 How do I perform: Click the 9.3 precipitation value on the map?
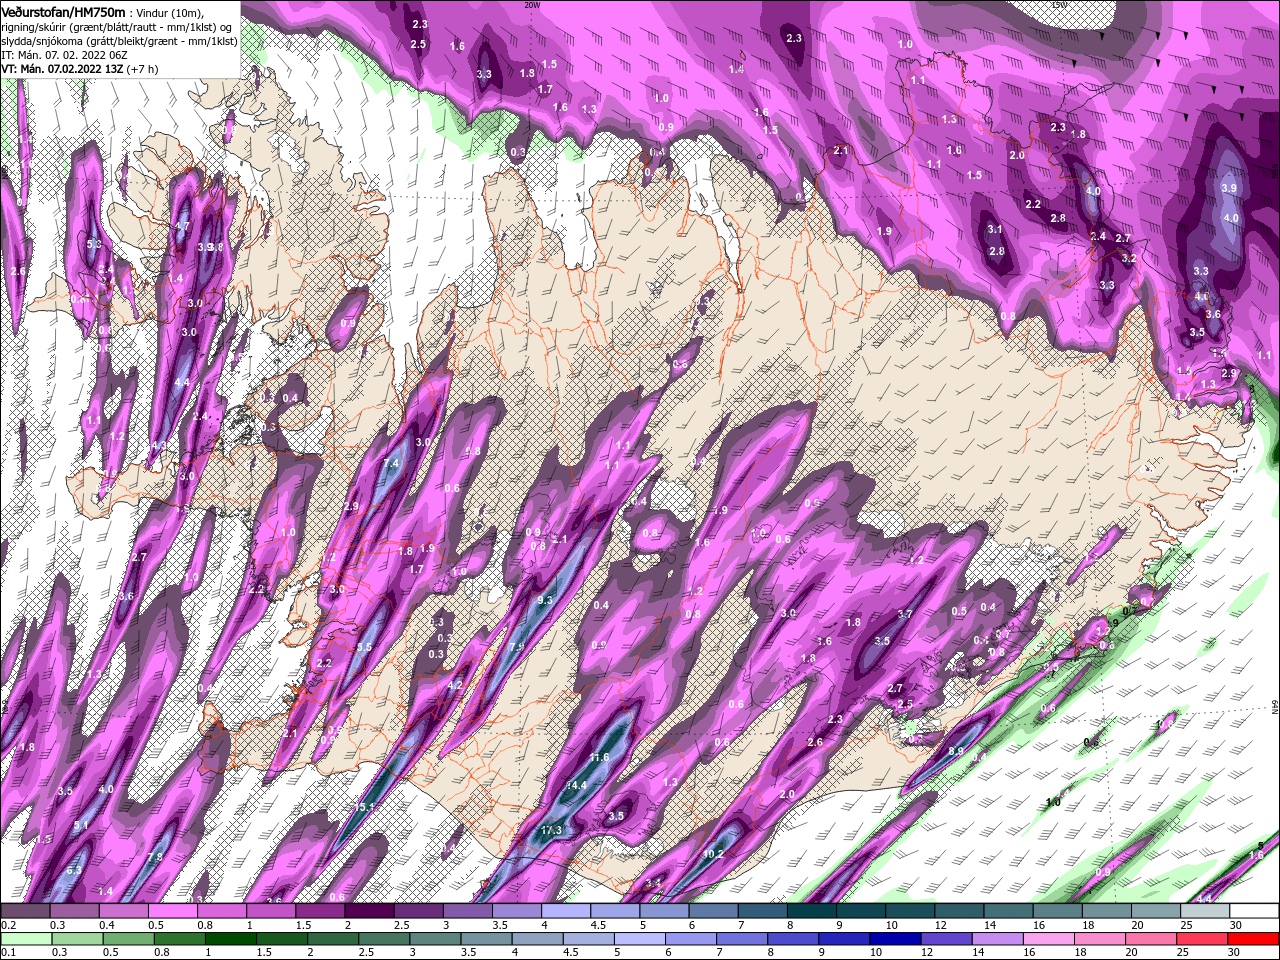coord(545,601)
